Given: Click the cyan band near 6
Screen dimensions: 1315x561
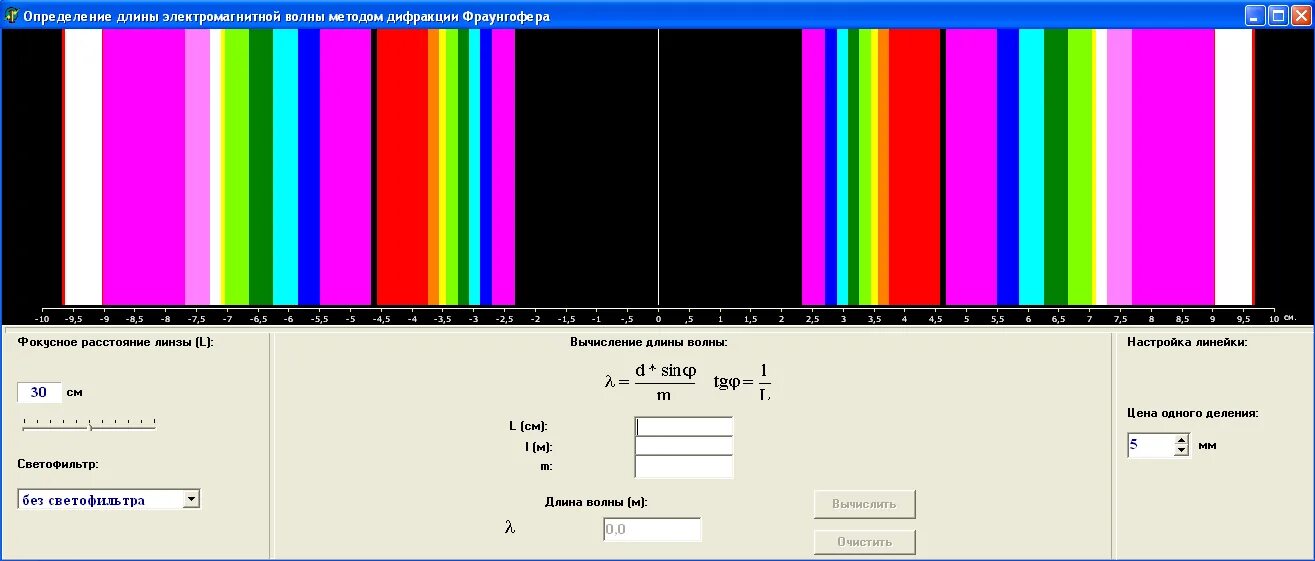Looking at the screenshot, I should 1031,166.
